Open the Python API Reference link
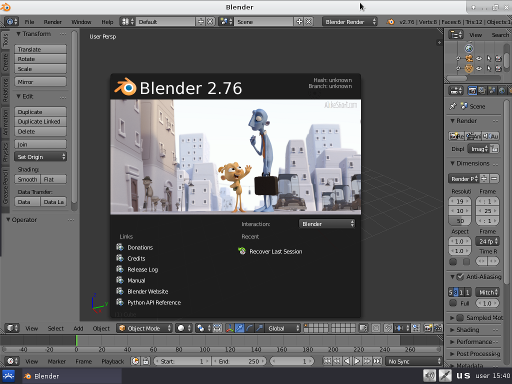 (154, 302)
